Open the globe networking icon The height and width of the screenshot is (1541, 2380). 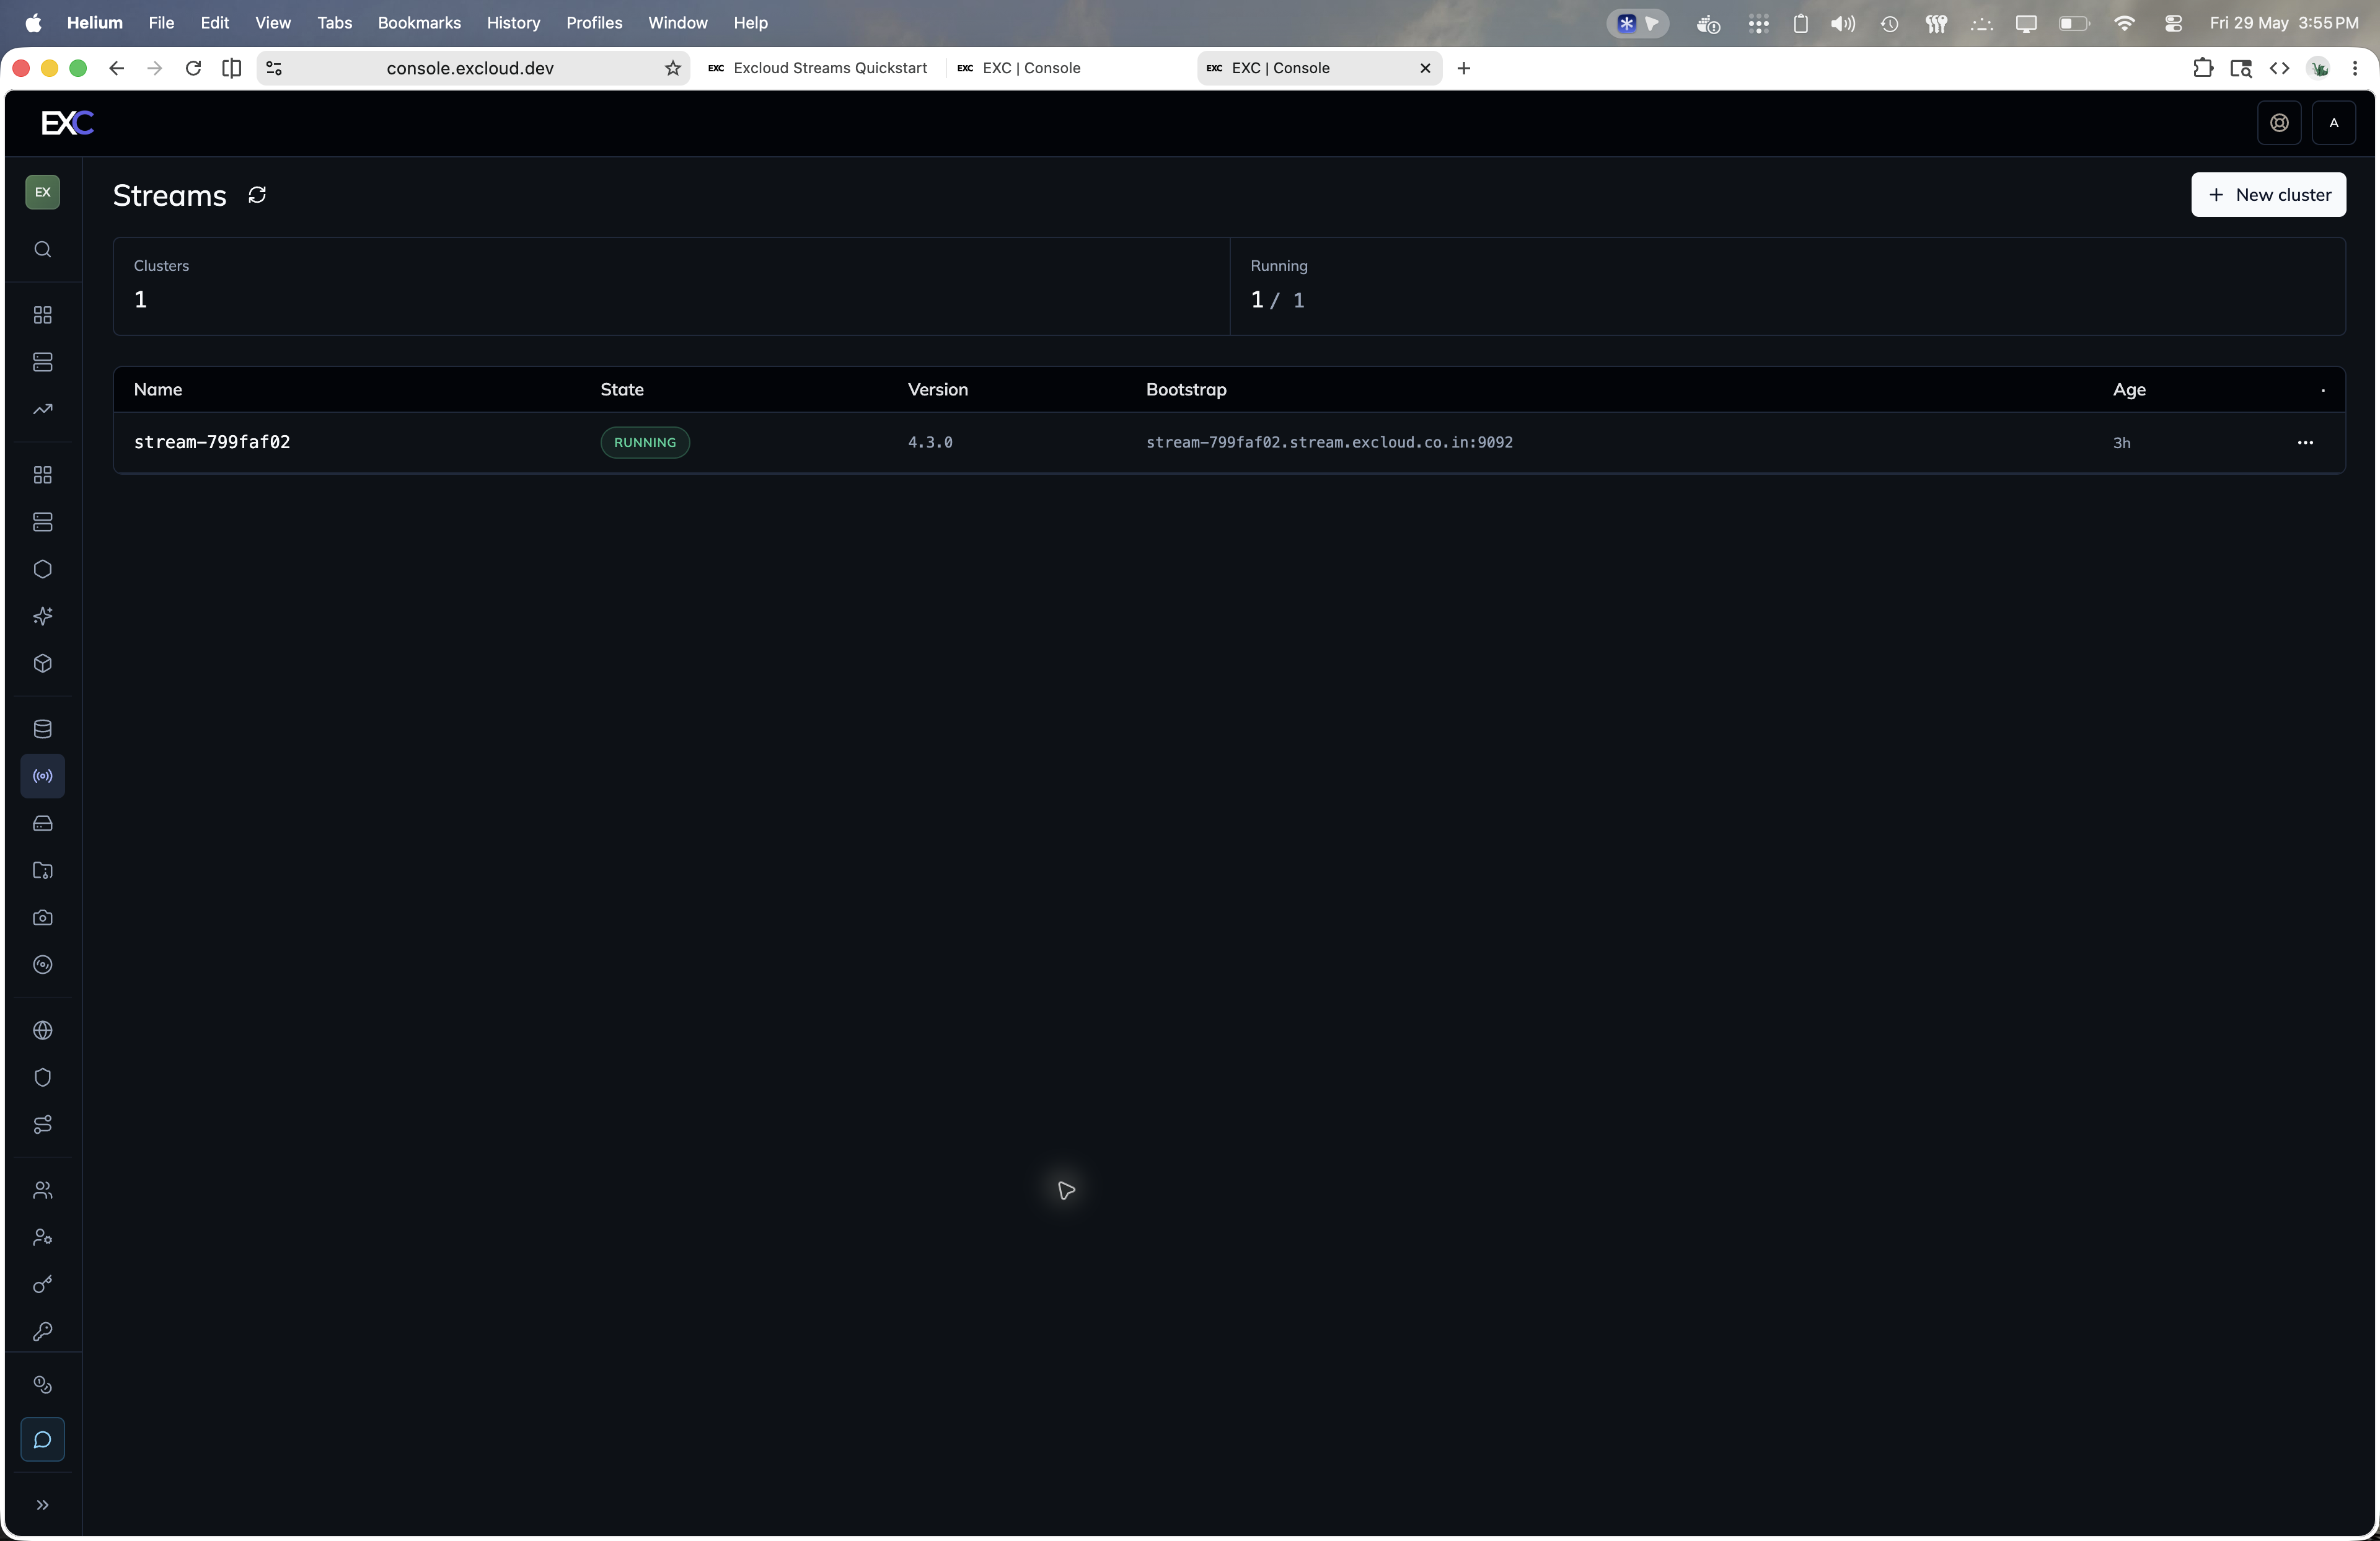coord(42,1030)
